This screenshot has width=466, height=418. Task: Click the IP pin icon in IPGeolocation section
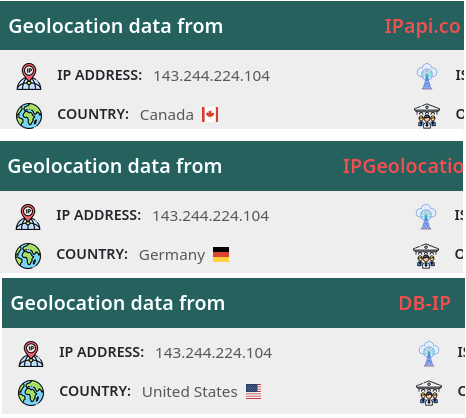pyautogui.click(x=28, y=217)
